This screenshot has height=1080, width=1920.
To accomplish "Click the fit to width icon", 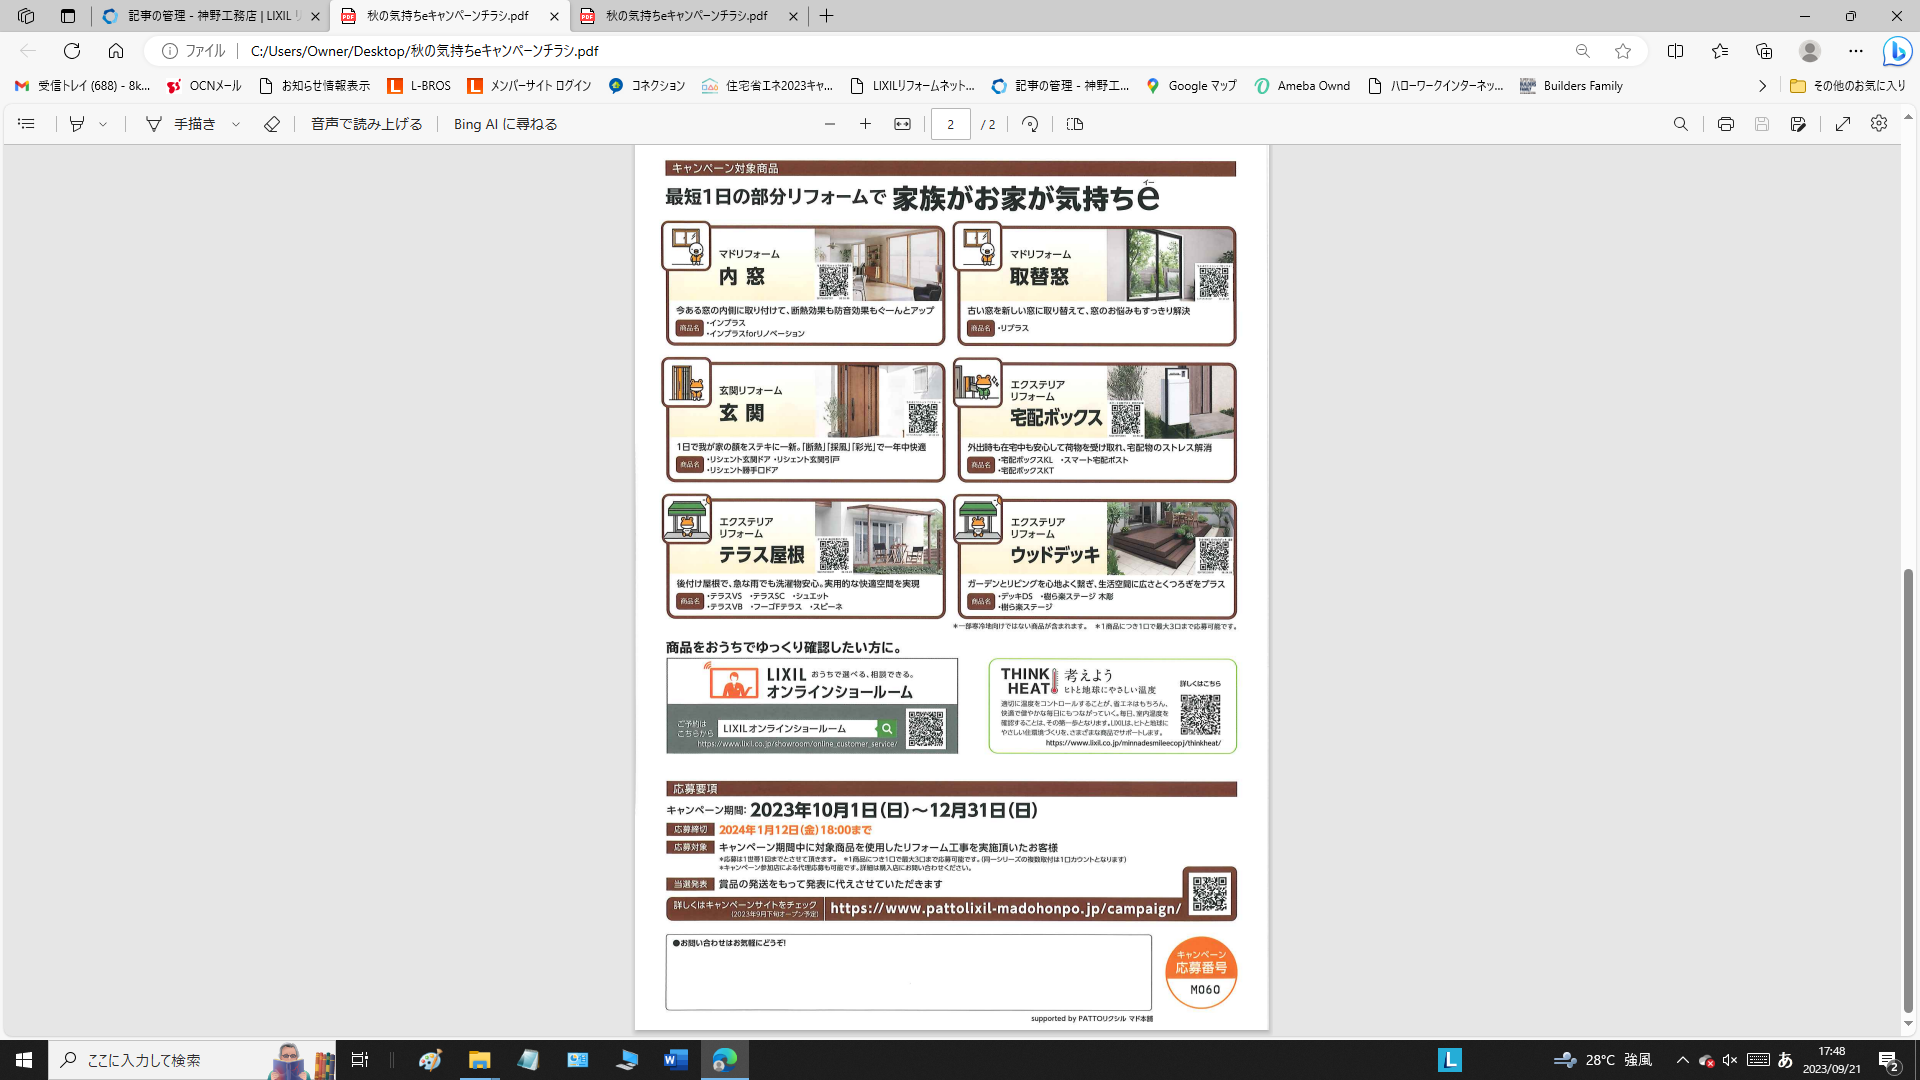I will [902, 124].
